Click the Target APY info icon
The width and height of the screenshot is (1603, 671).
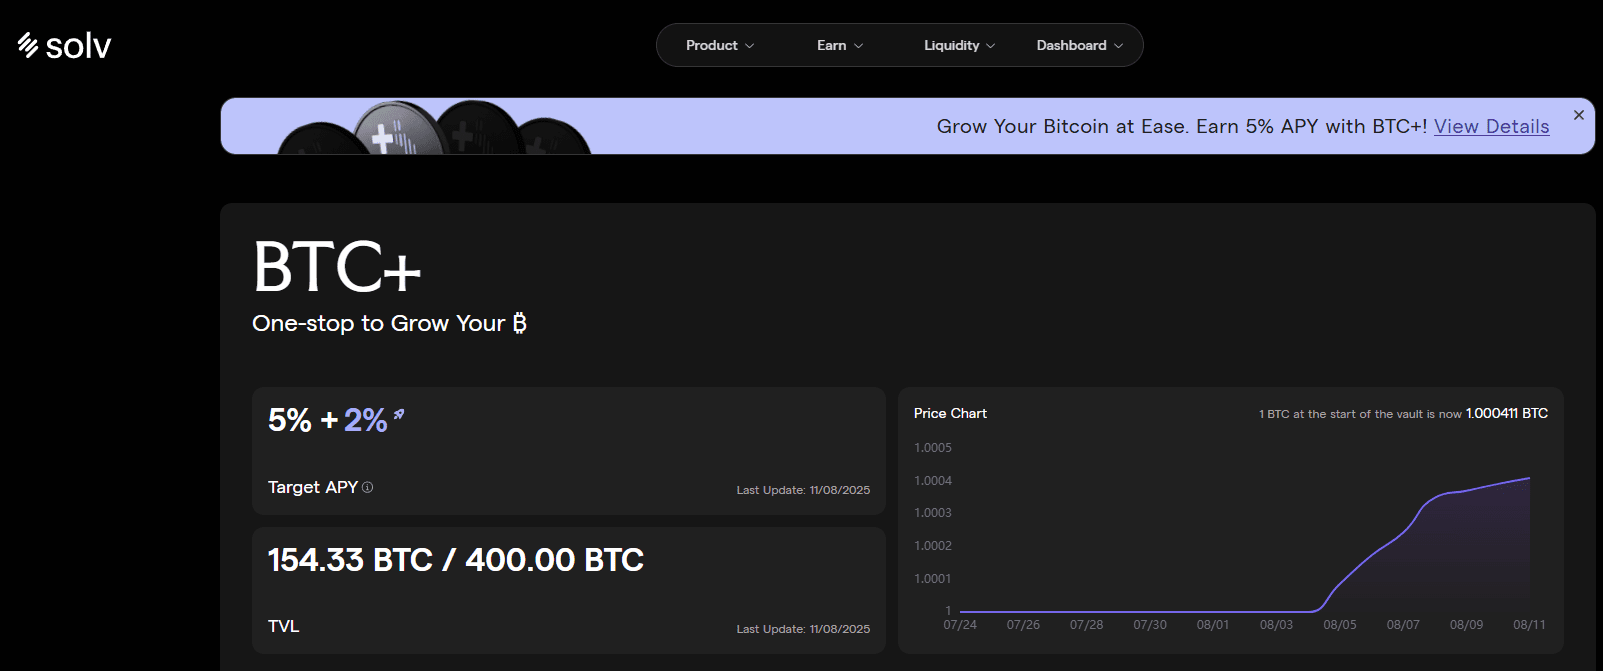(x=367, y=487)
